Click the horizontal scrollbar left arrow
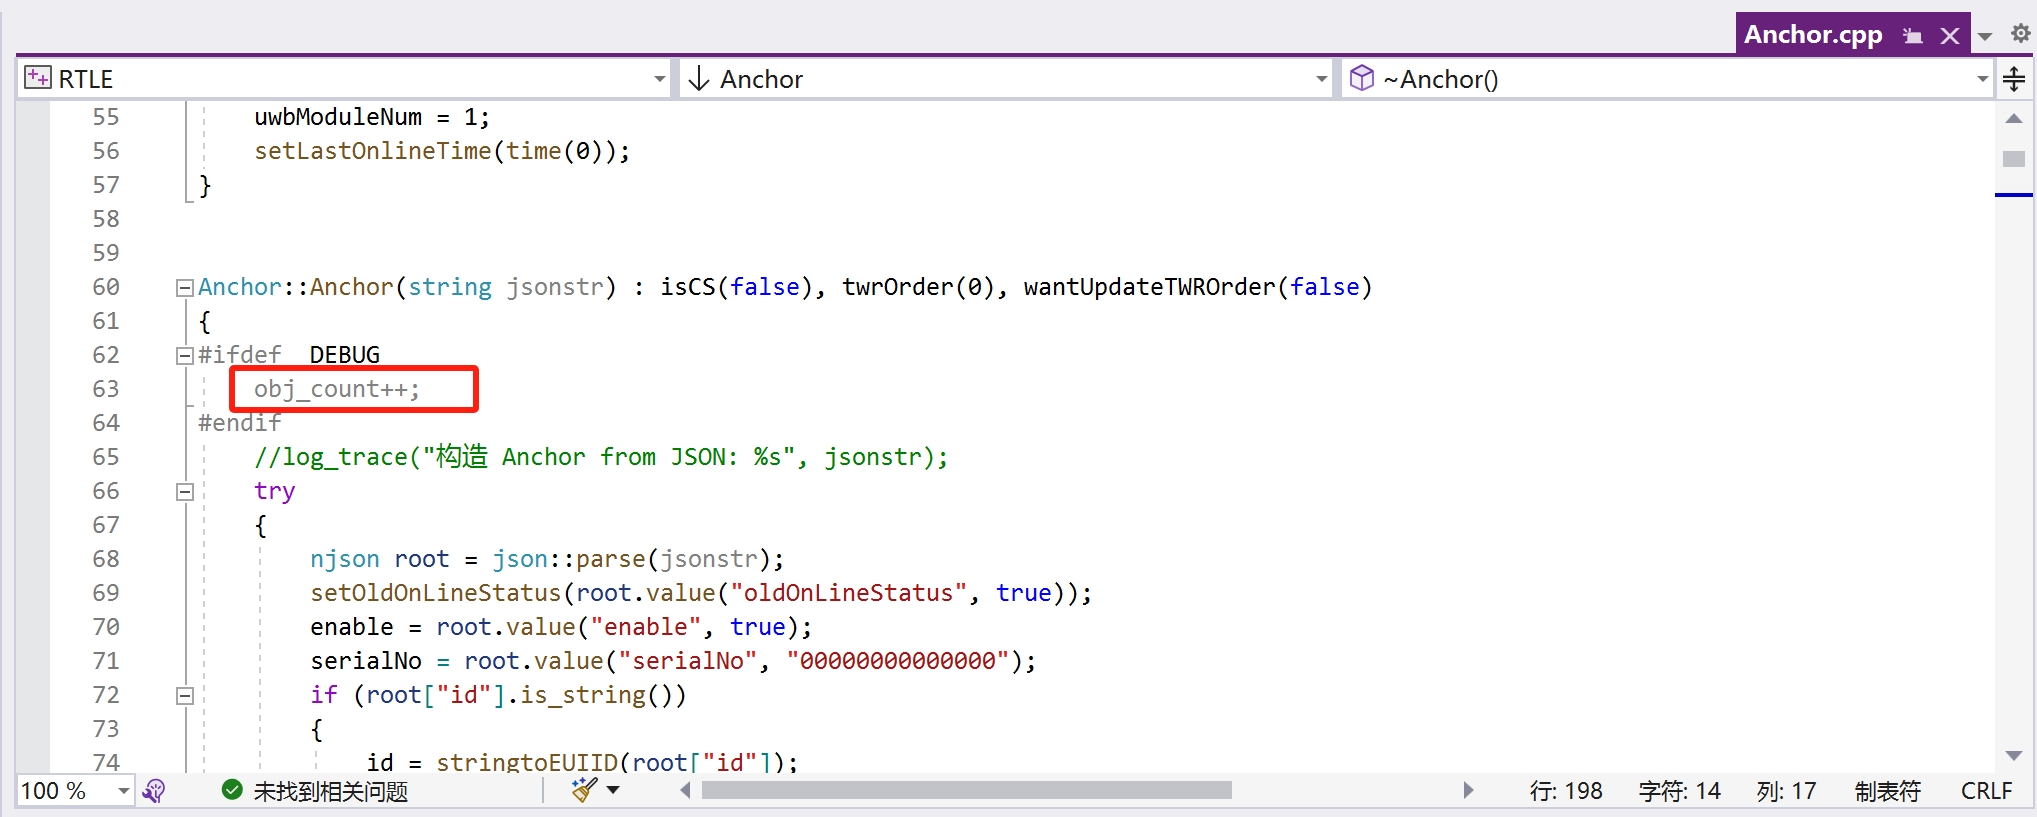Viewport: 2037px width, 817px height. (686, 790)
